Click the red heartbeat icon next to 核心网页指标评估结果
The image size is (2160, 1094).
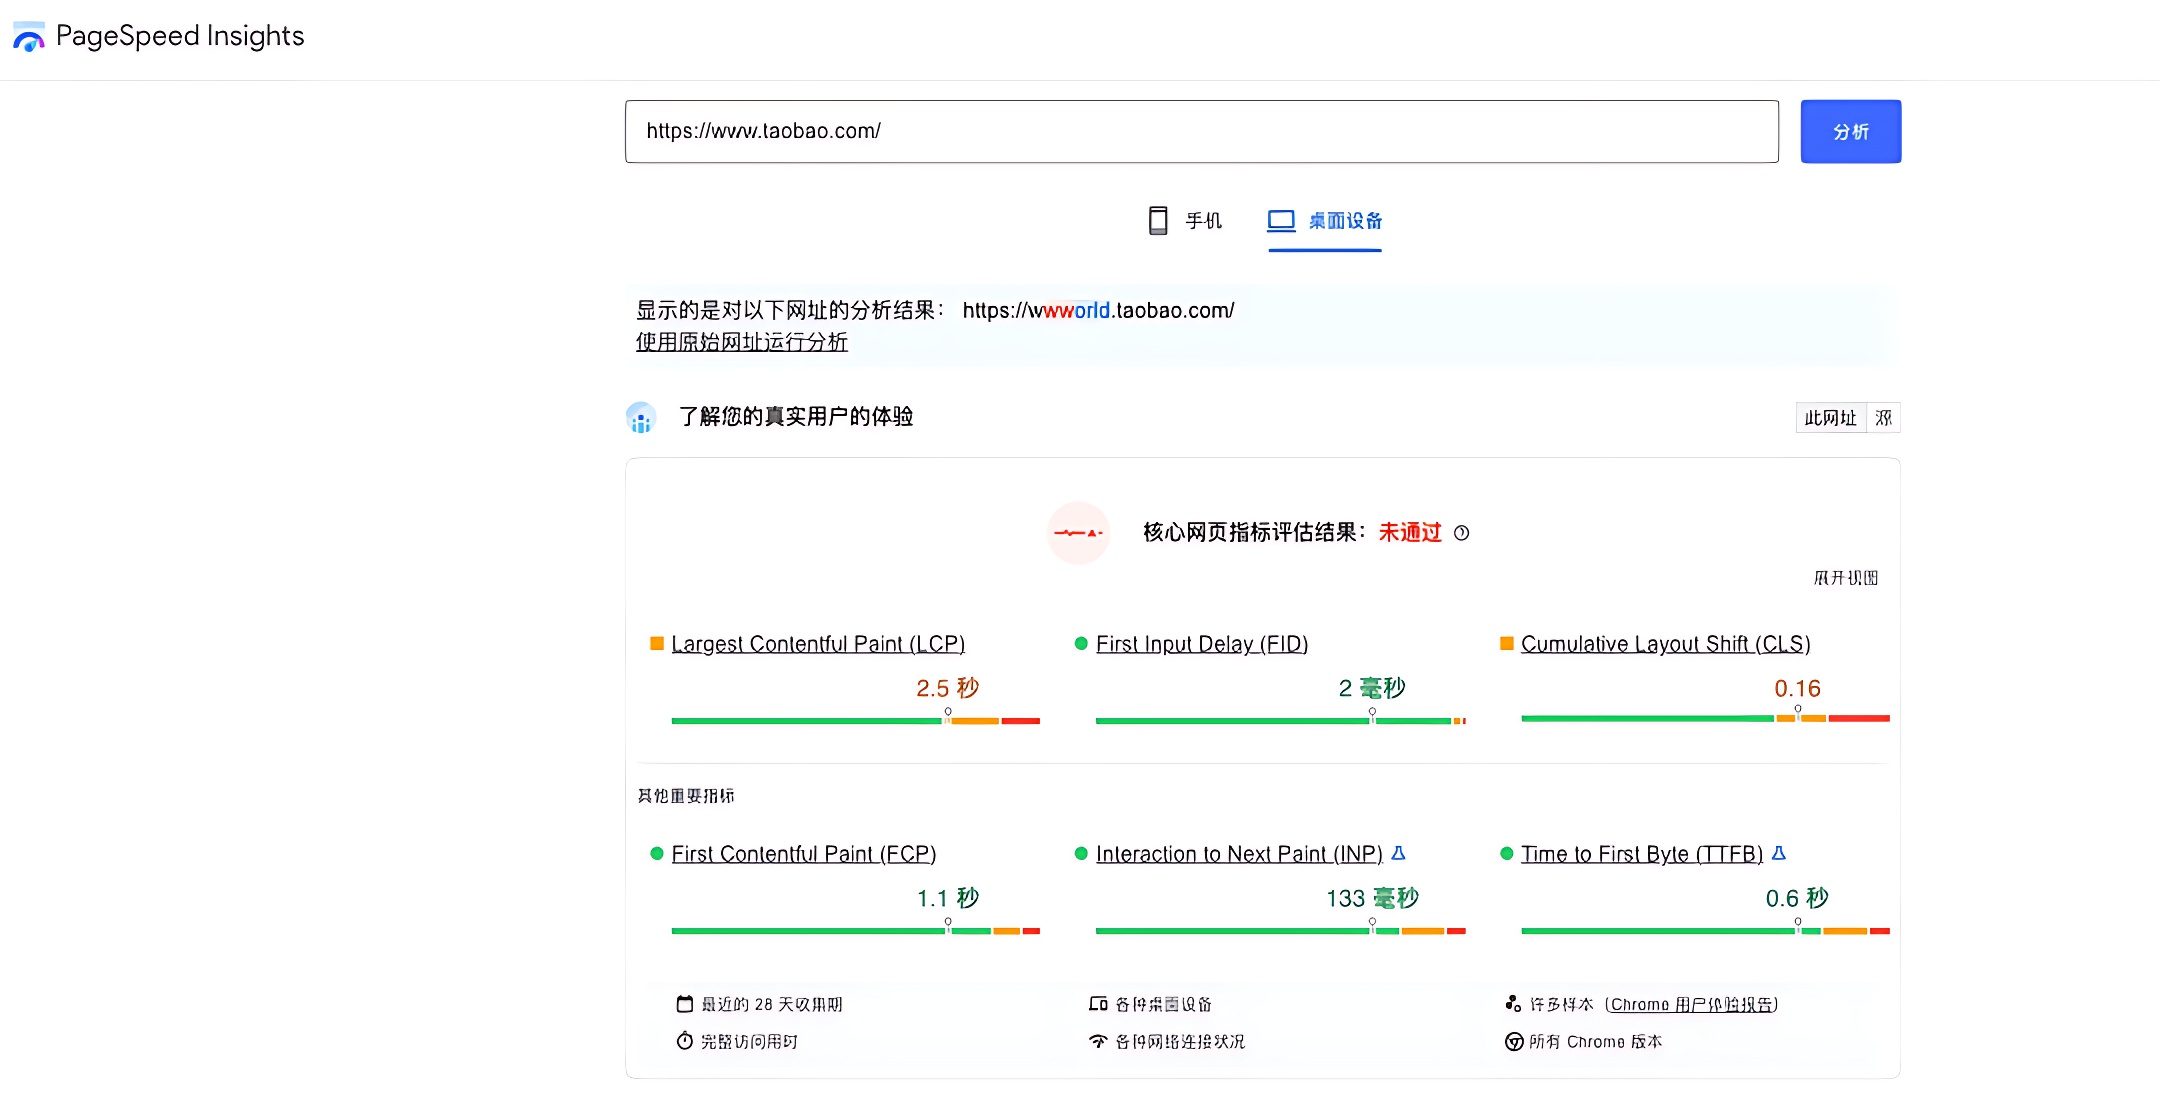tap(1078, 533)
